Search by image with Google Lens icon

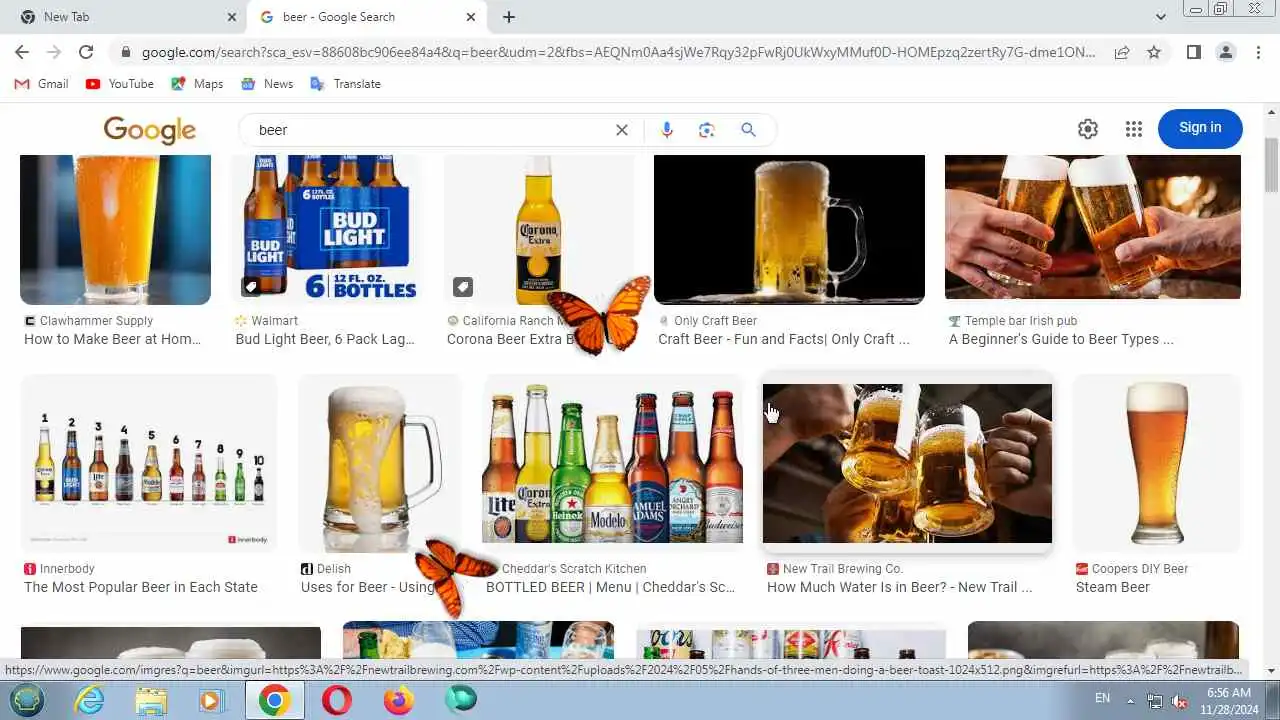coord(707,130)
